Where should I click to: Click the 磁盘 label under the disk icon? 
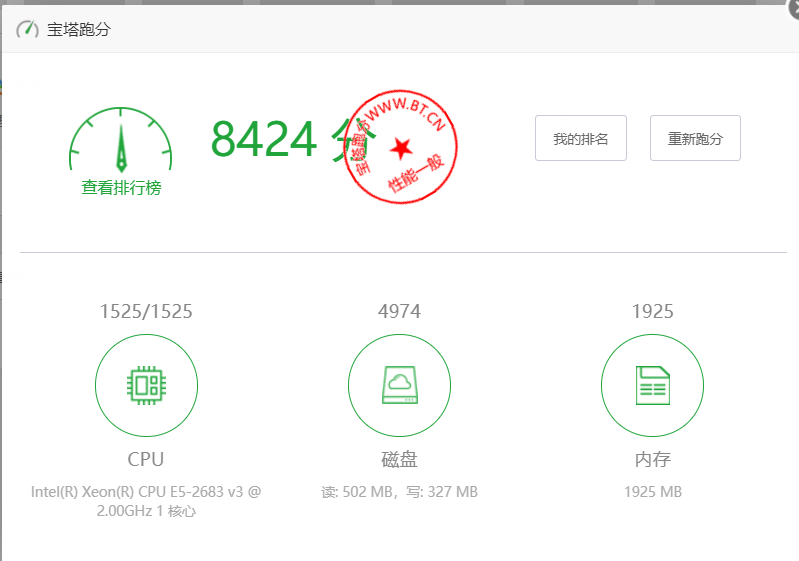[400, 459]
